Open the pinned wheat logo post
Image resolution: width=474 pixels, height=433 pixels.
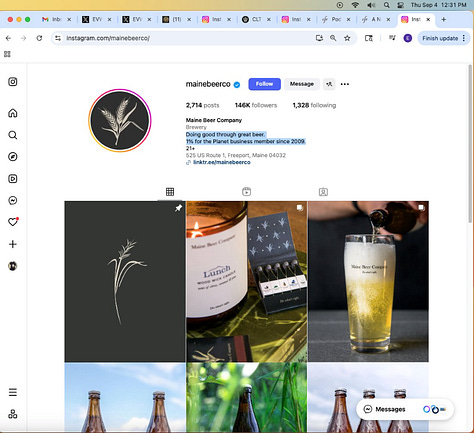pos(125,281)
